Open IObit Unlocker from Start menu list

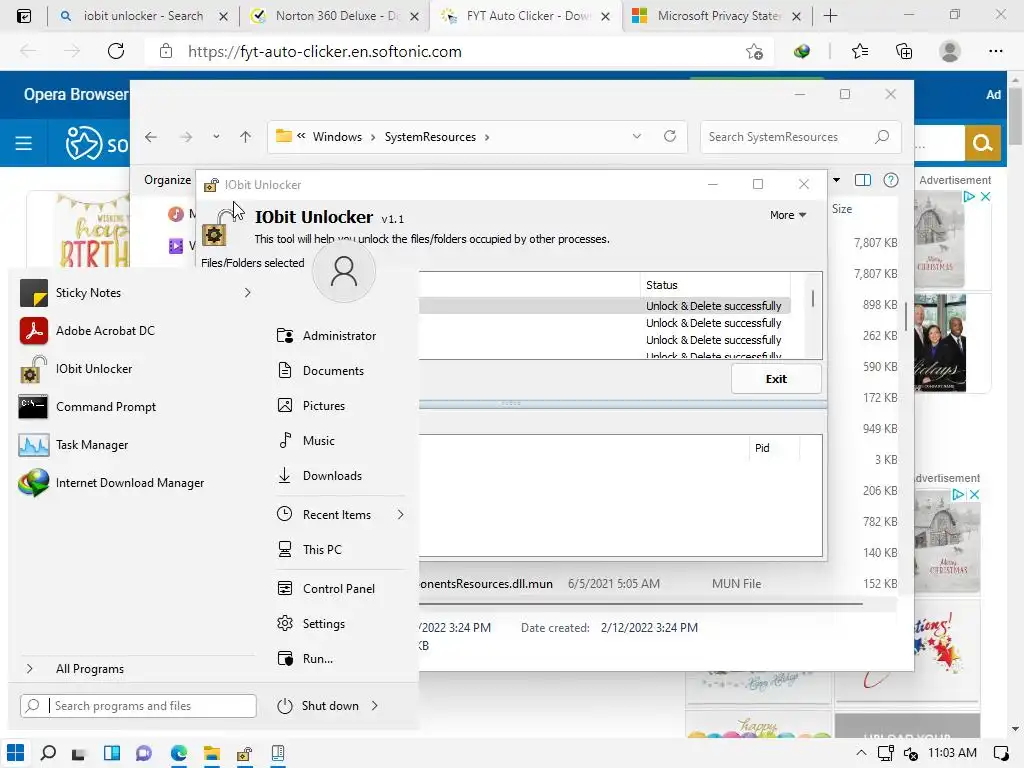(94, 369)
